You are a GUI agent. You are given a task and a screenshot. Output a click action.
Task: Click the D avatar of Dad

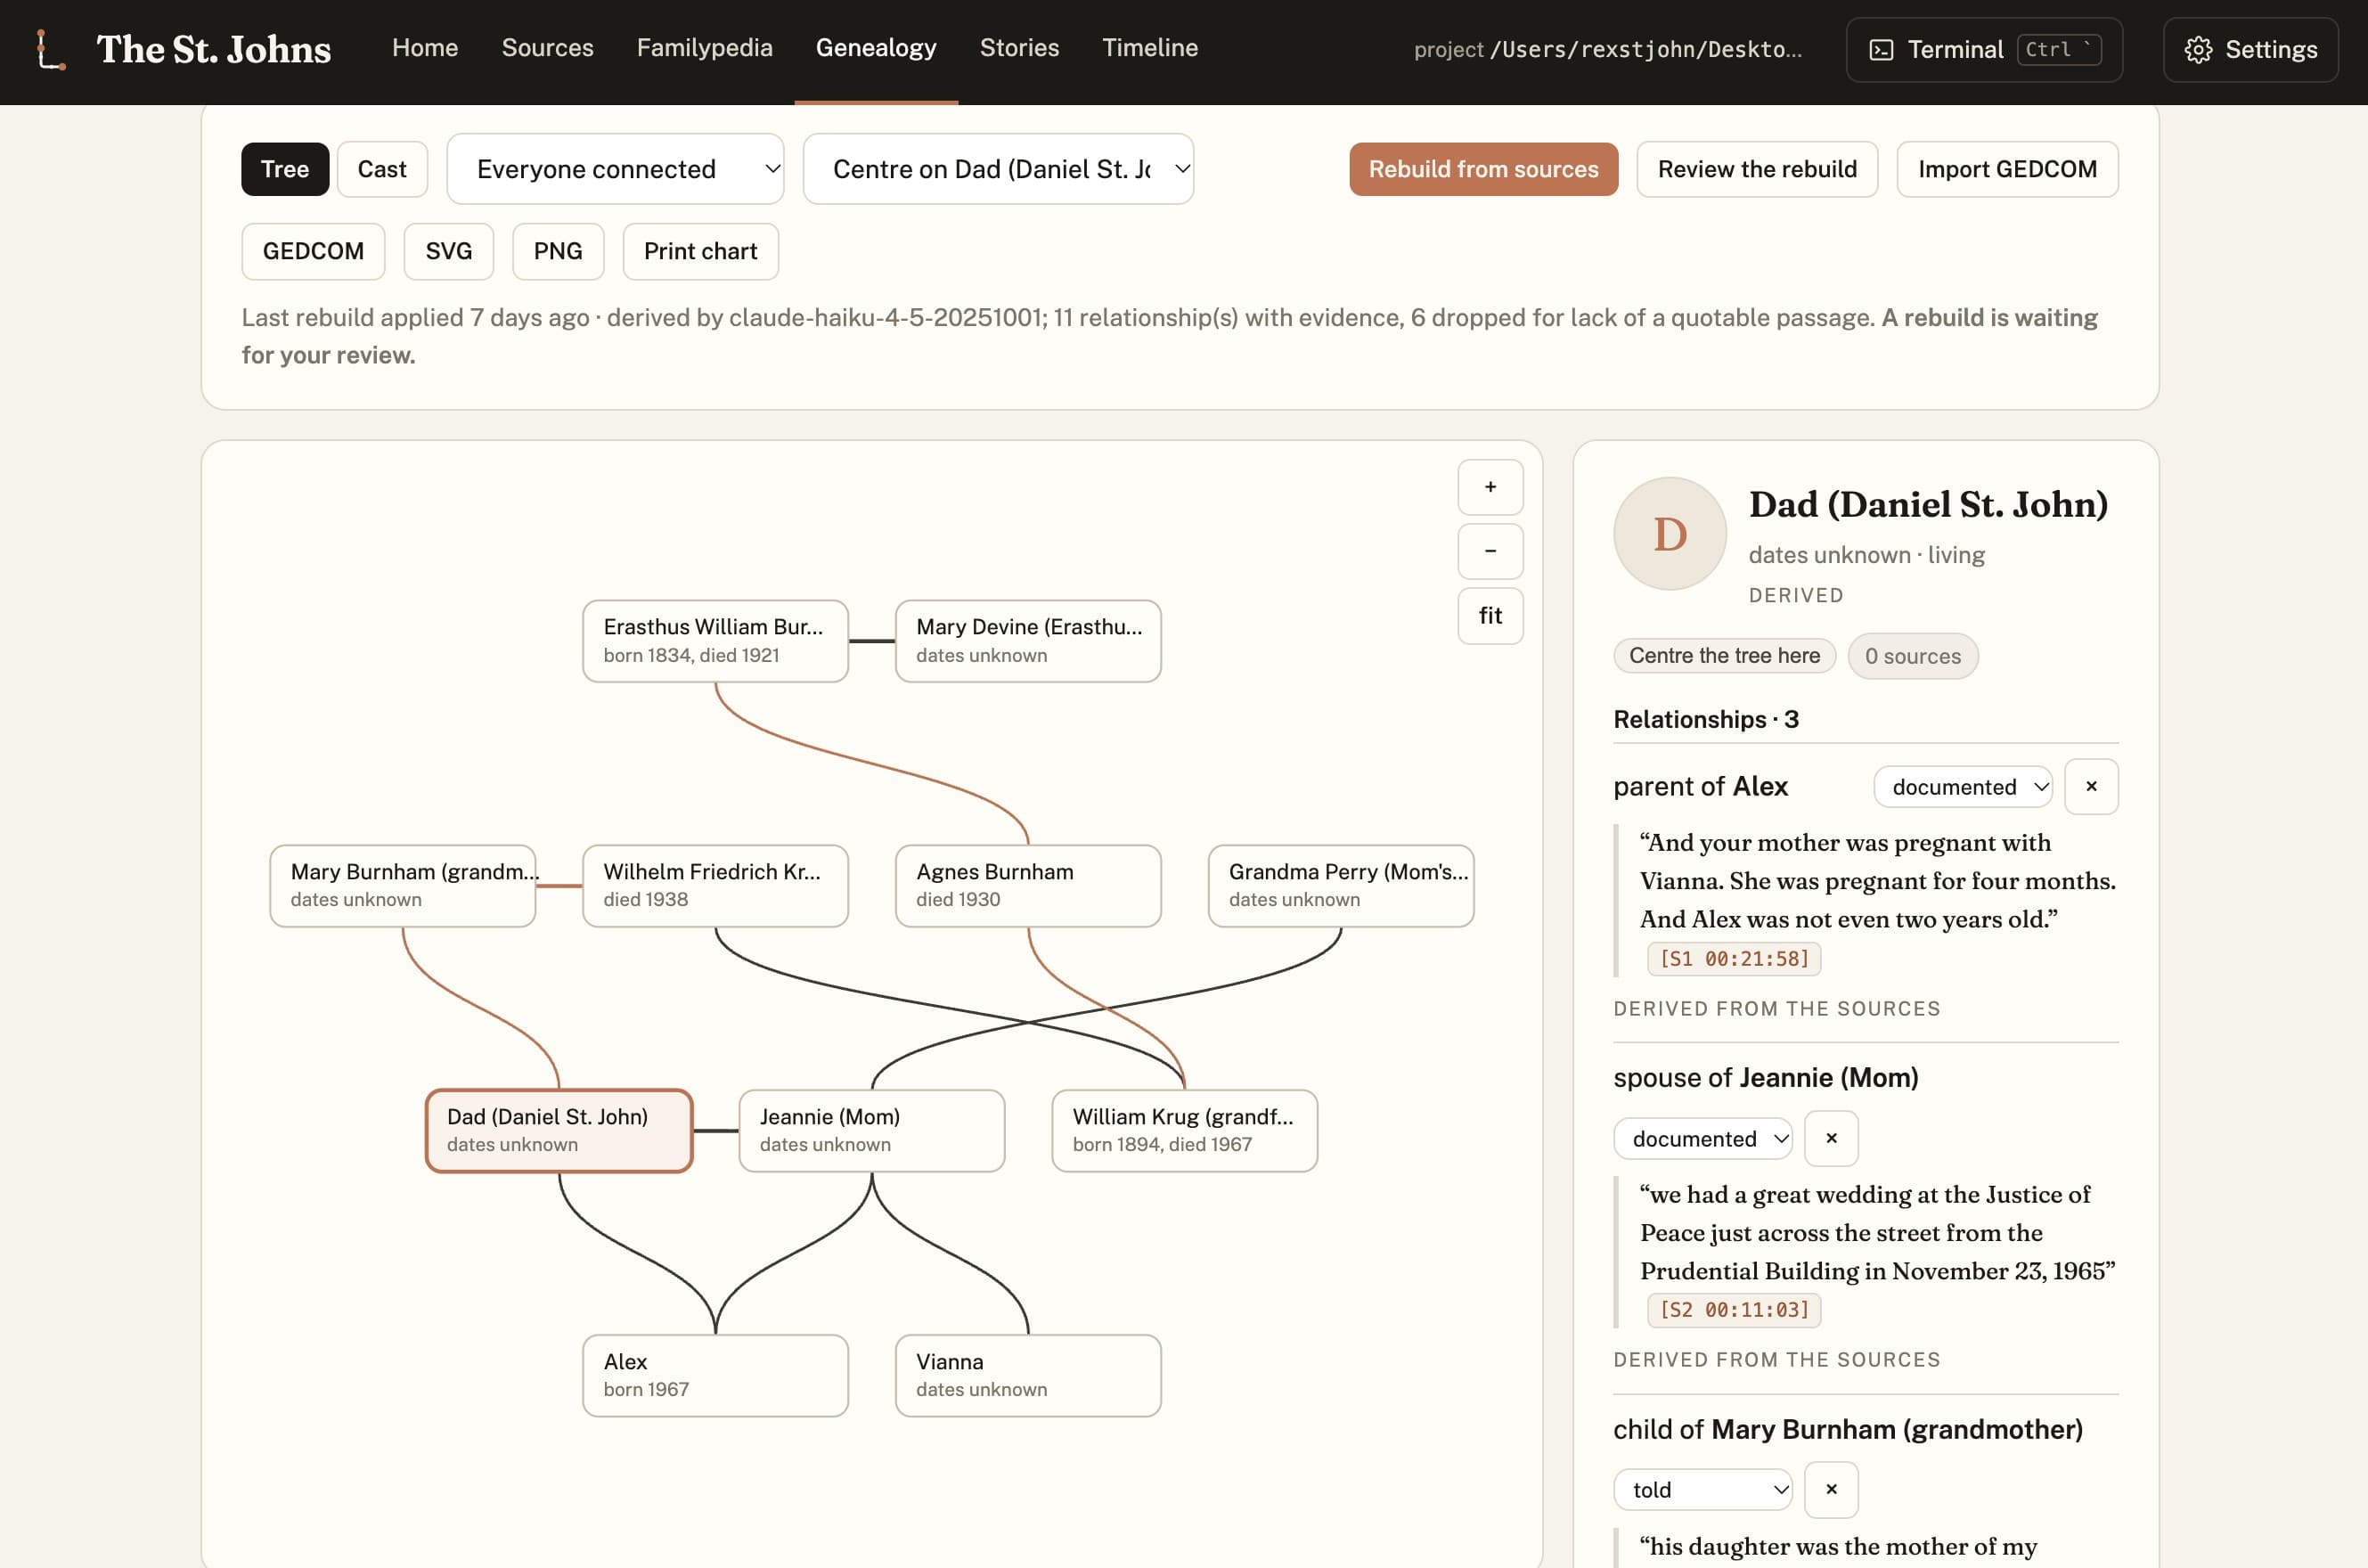(x=1670, y=533)
